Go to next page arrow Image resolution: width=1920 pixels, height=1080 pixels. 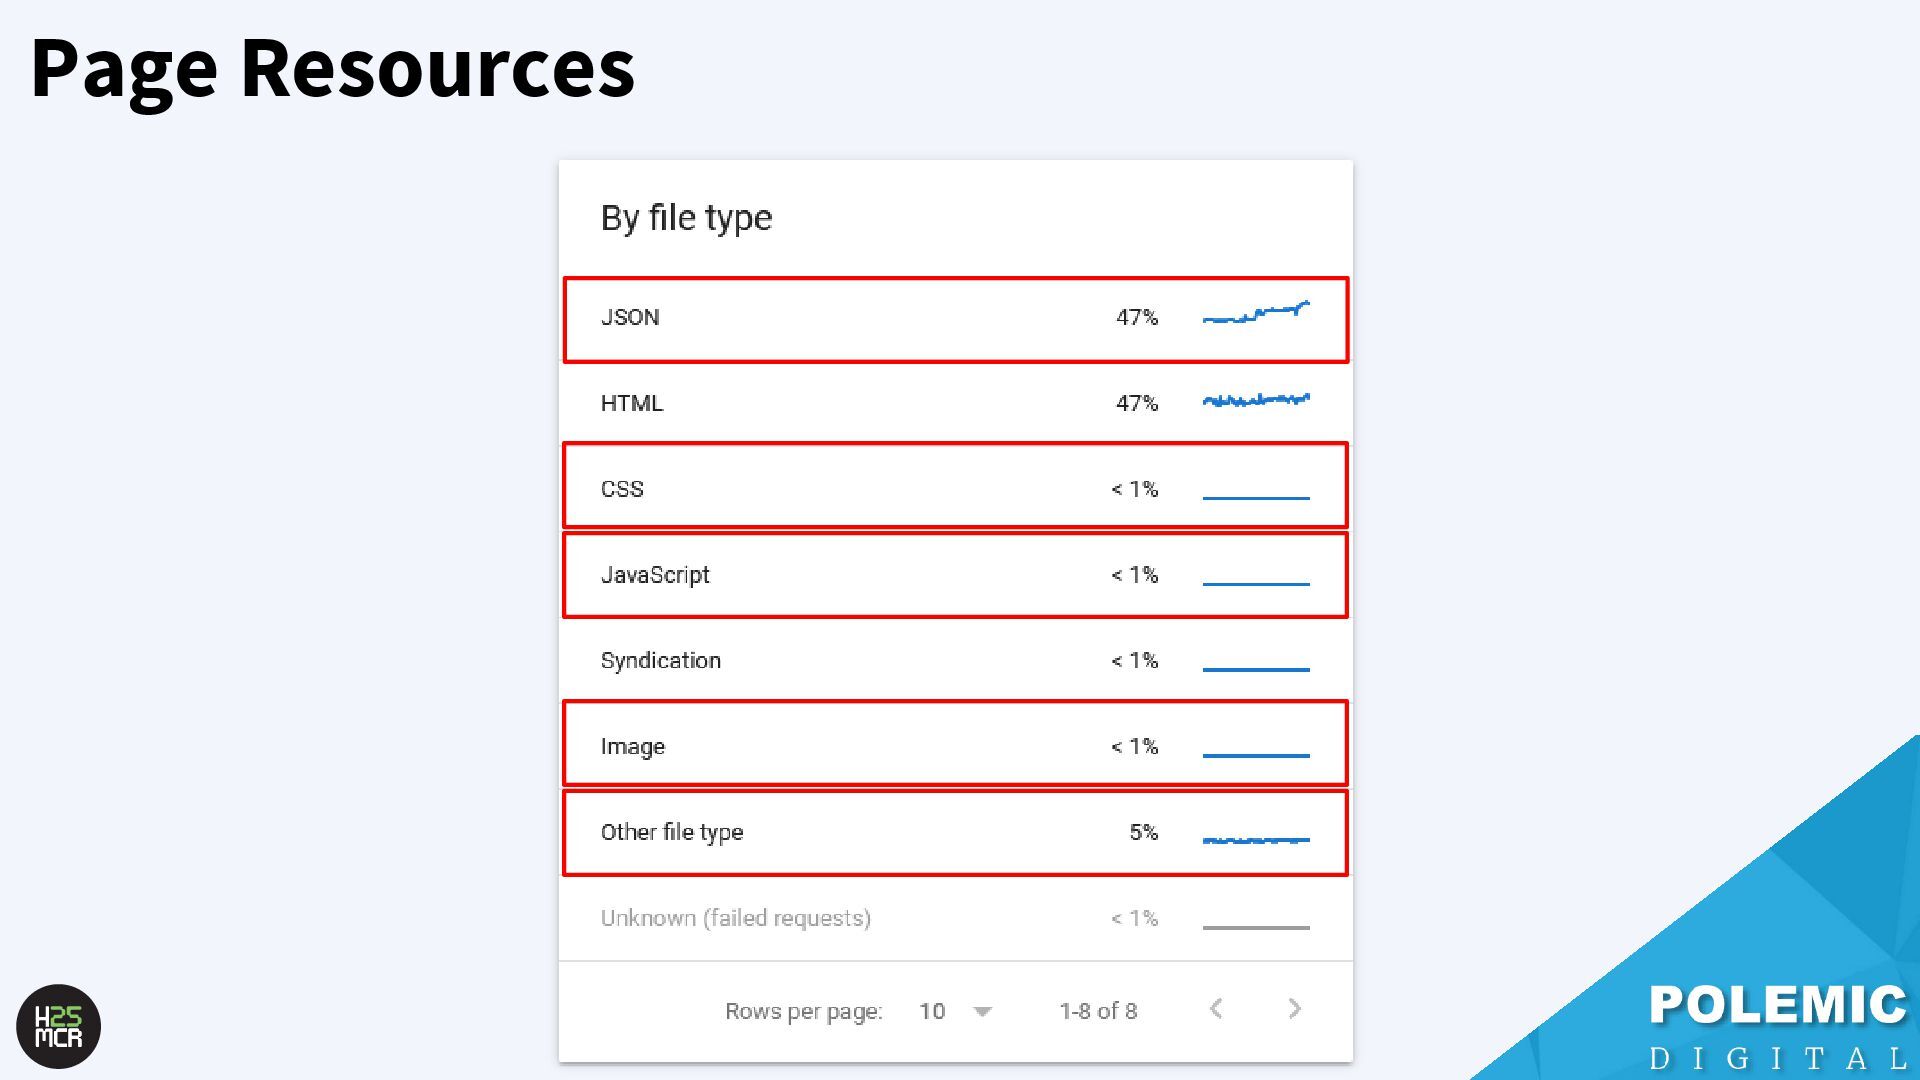(1294, 1009)
